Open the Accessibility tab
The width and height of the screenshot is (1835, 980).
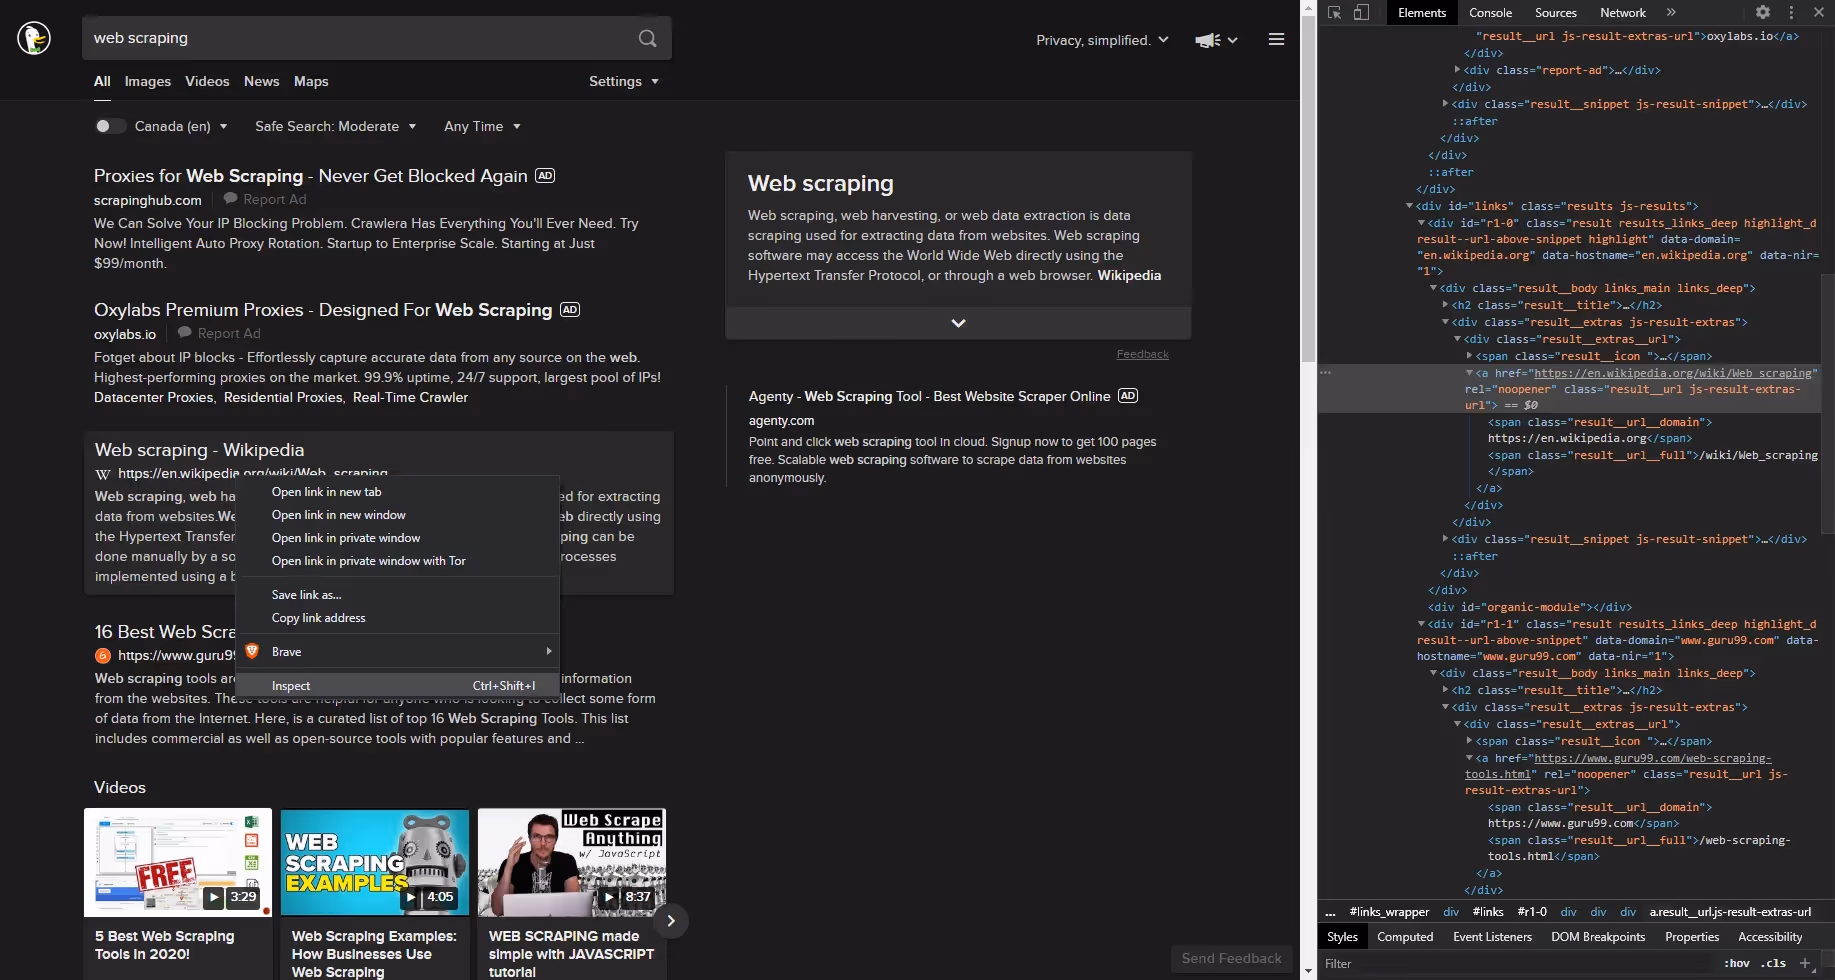(1770, 937)
